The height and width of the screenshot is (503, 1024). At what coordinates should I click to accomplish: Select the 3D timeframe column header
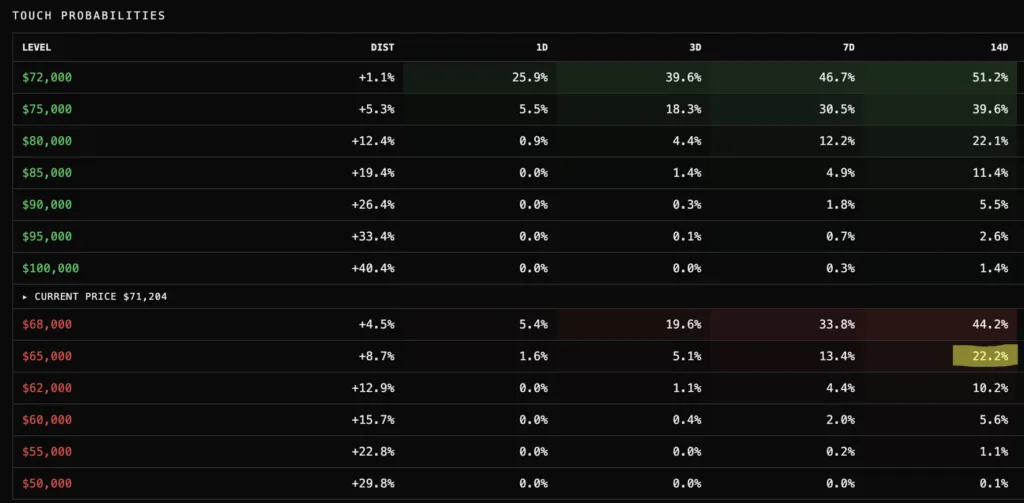click(693, 47)
